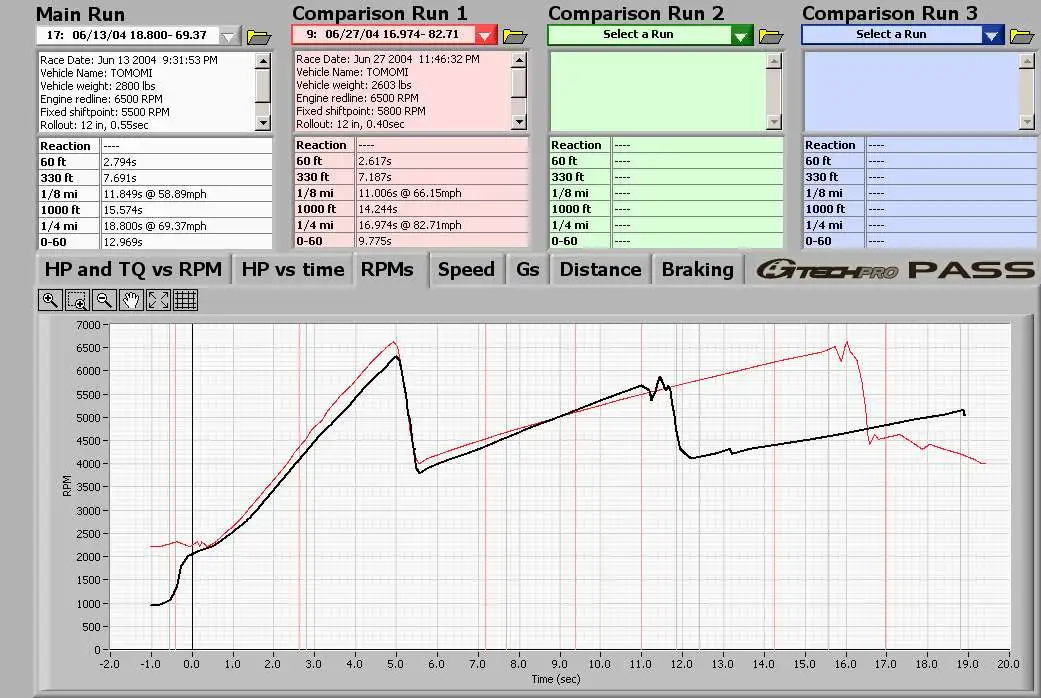Select the zoom in magnifier tool
Viewport: 1041px width, 698px height.
coord(50,299)
